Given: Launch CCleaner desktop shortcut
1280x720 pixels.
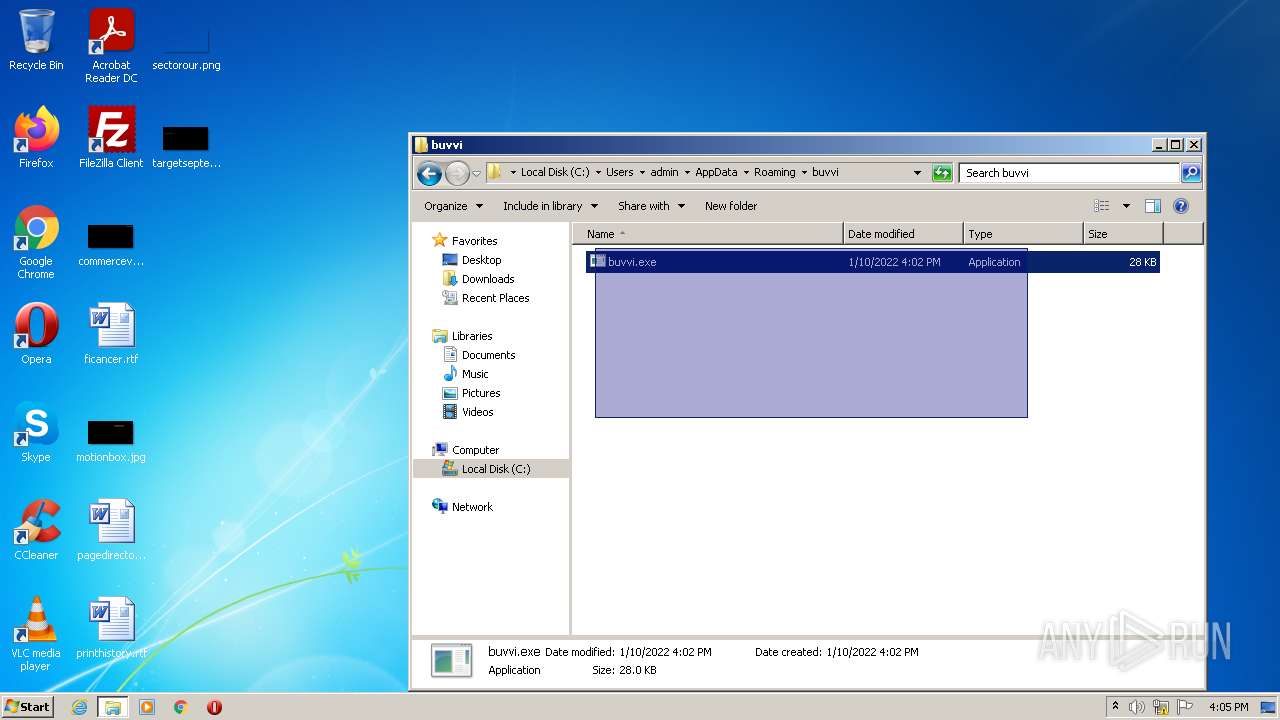Looking at the screenshot, I should point(36,530).
